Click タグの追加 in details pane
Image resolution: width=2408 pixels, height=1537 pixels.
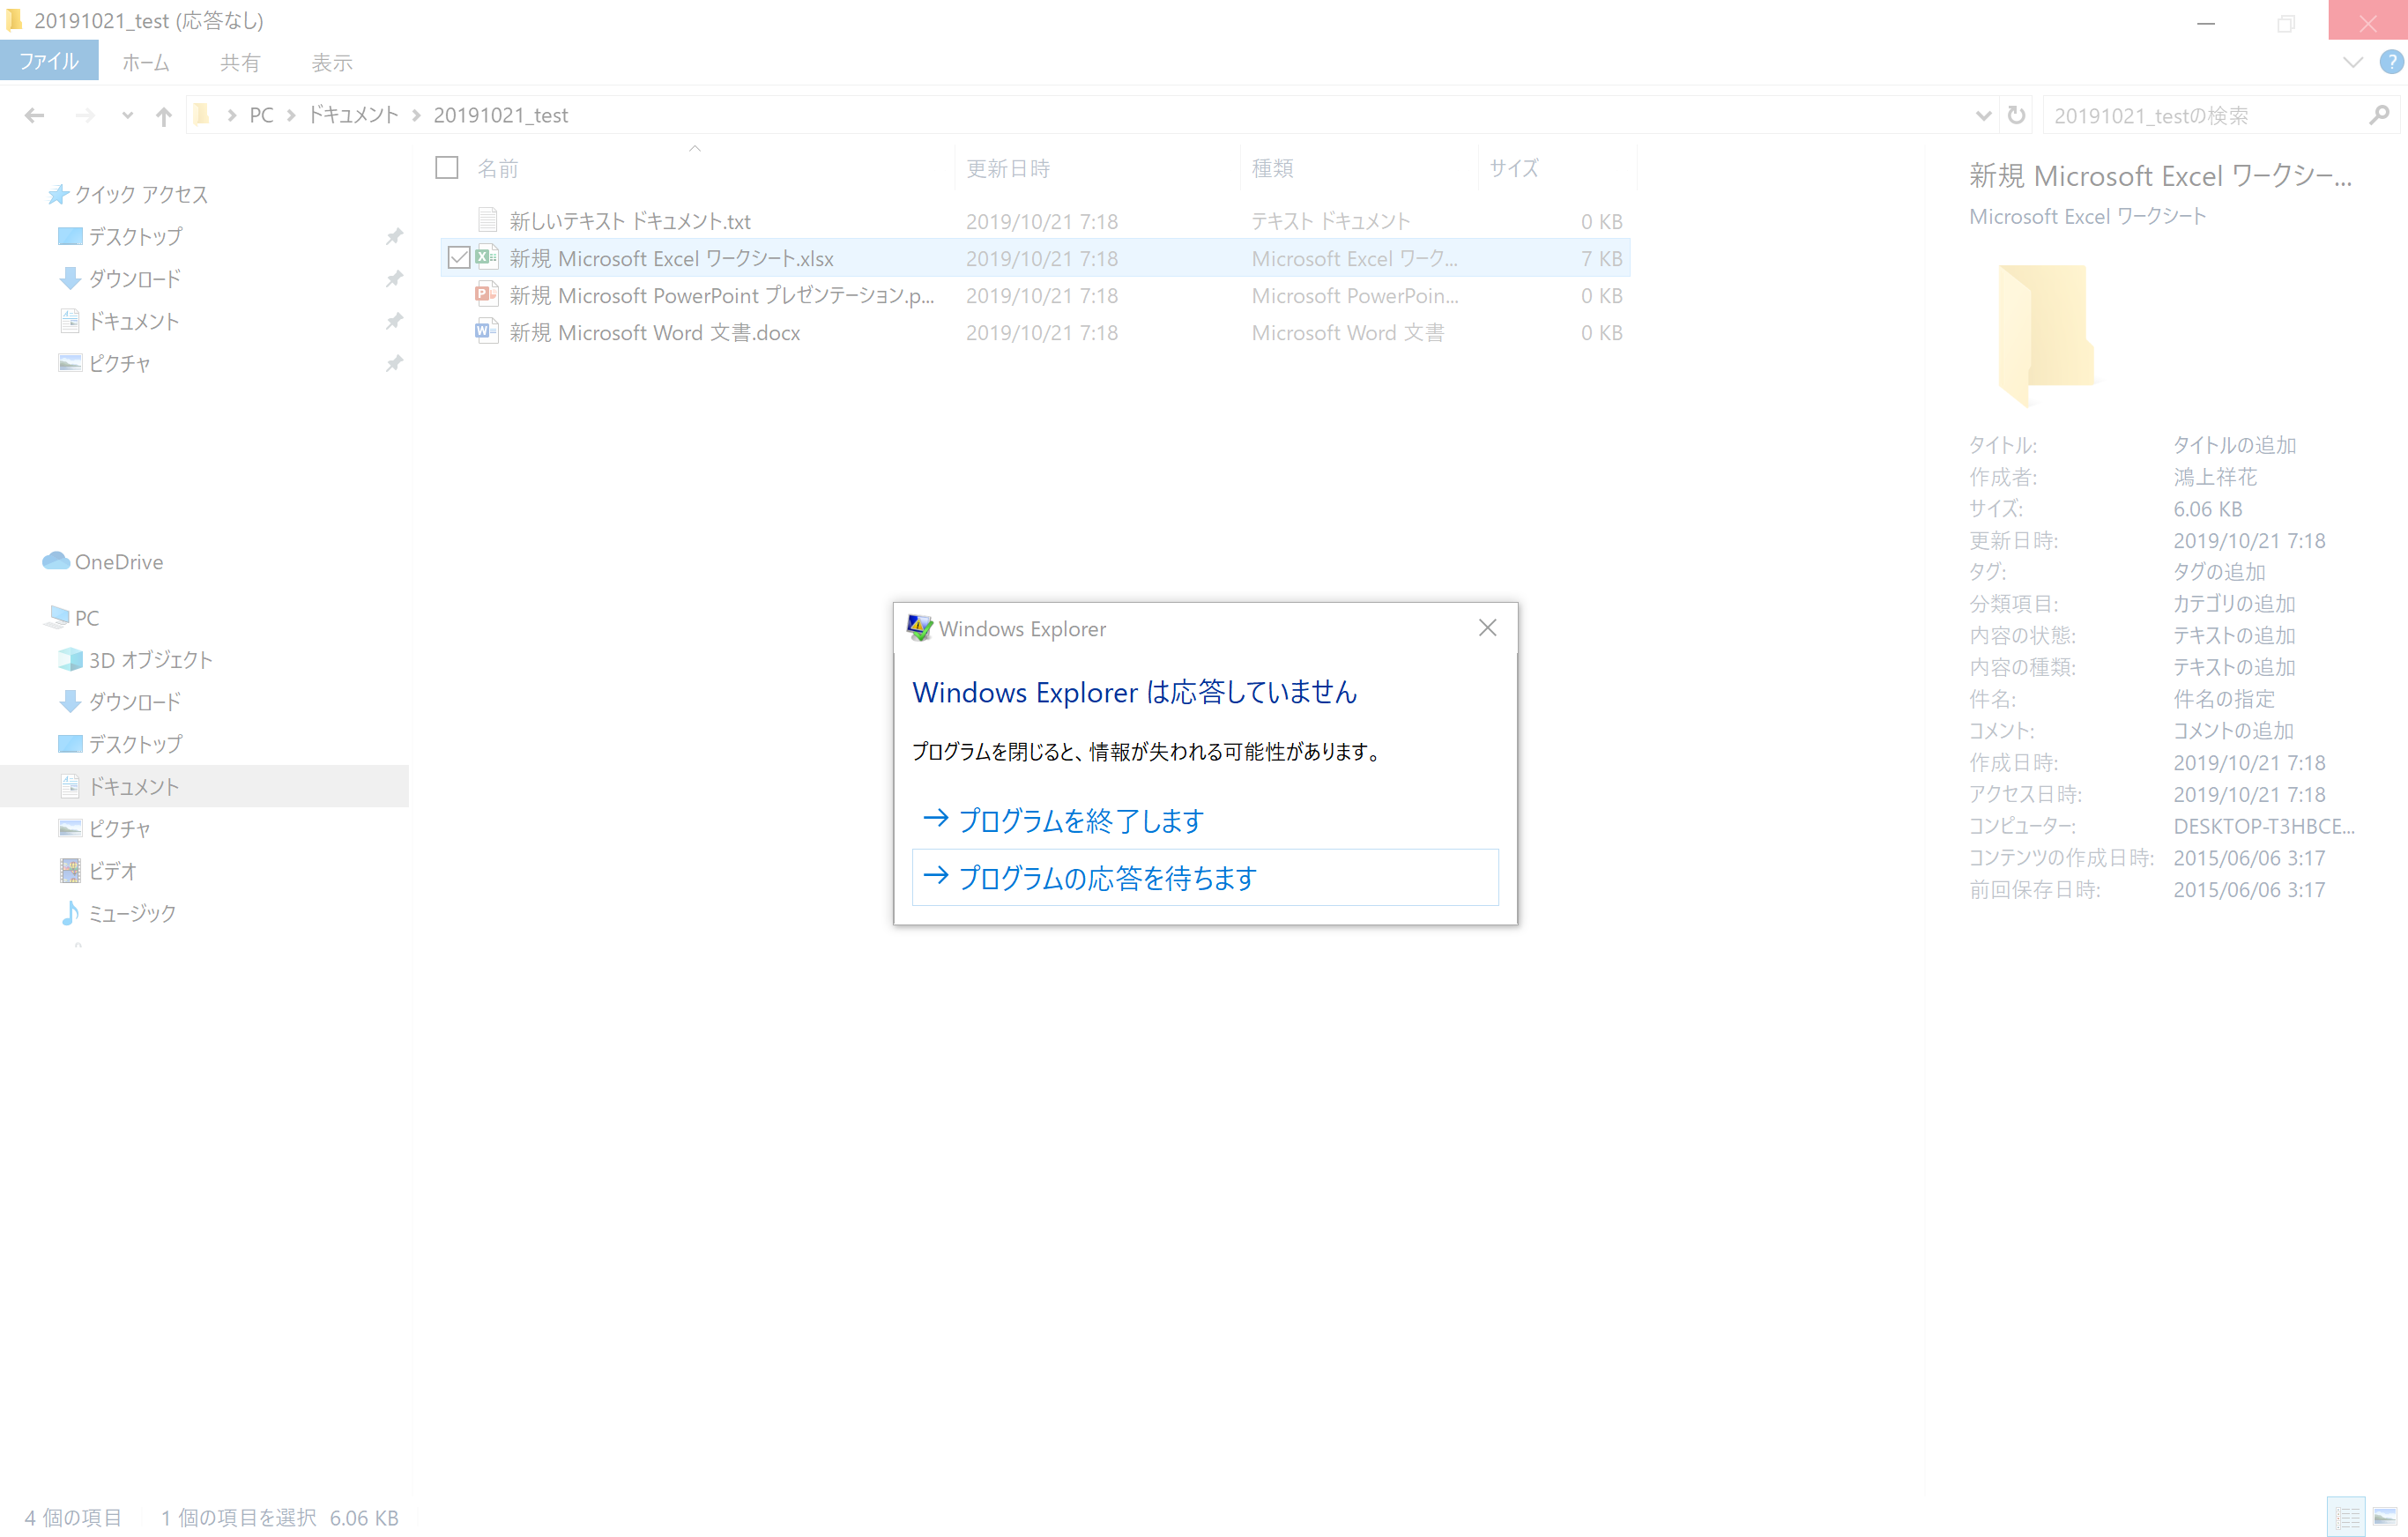[2219, 572]
